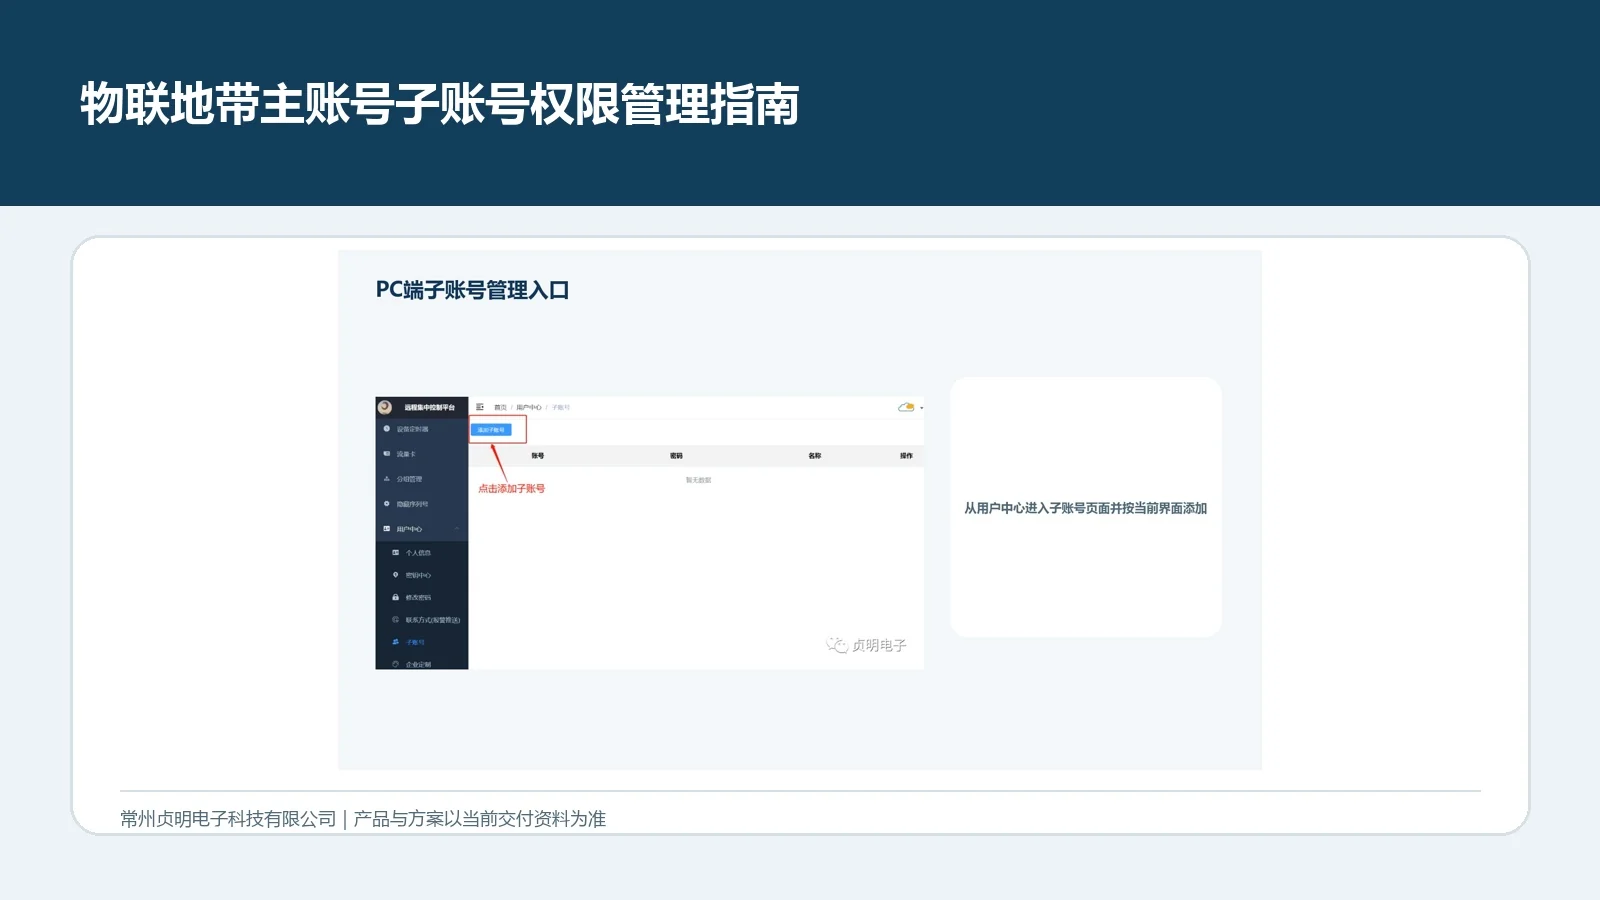This screenshot has height=900, width=1600.
Task: Click the 个人信息 card icon
Action: point(396,553)
